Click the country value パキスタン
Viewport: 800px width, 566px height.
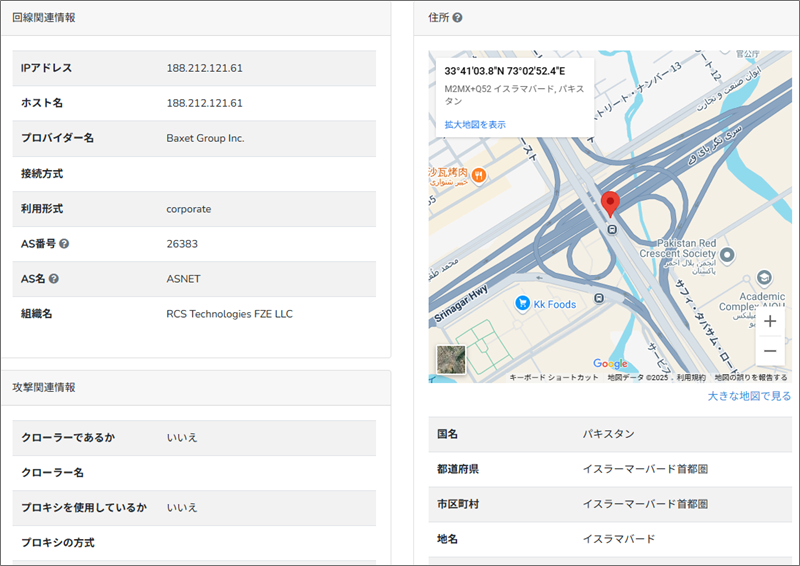pyautogui.click(x=609, y=434)
